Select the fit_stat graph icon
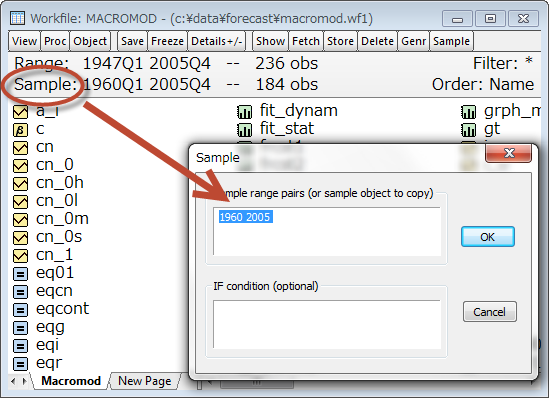 coord(244,130)
